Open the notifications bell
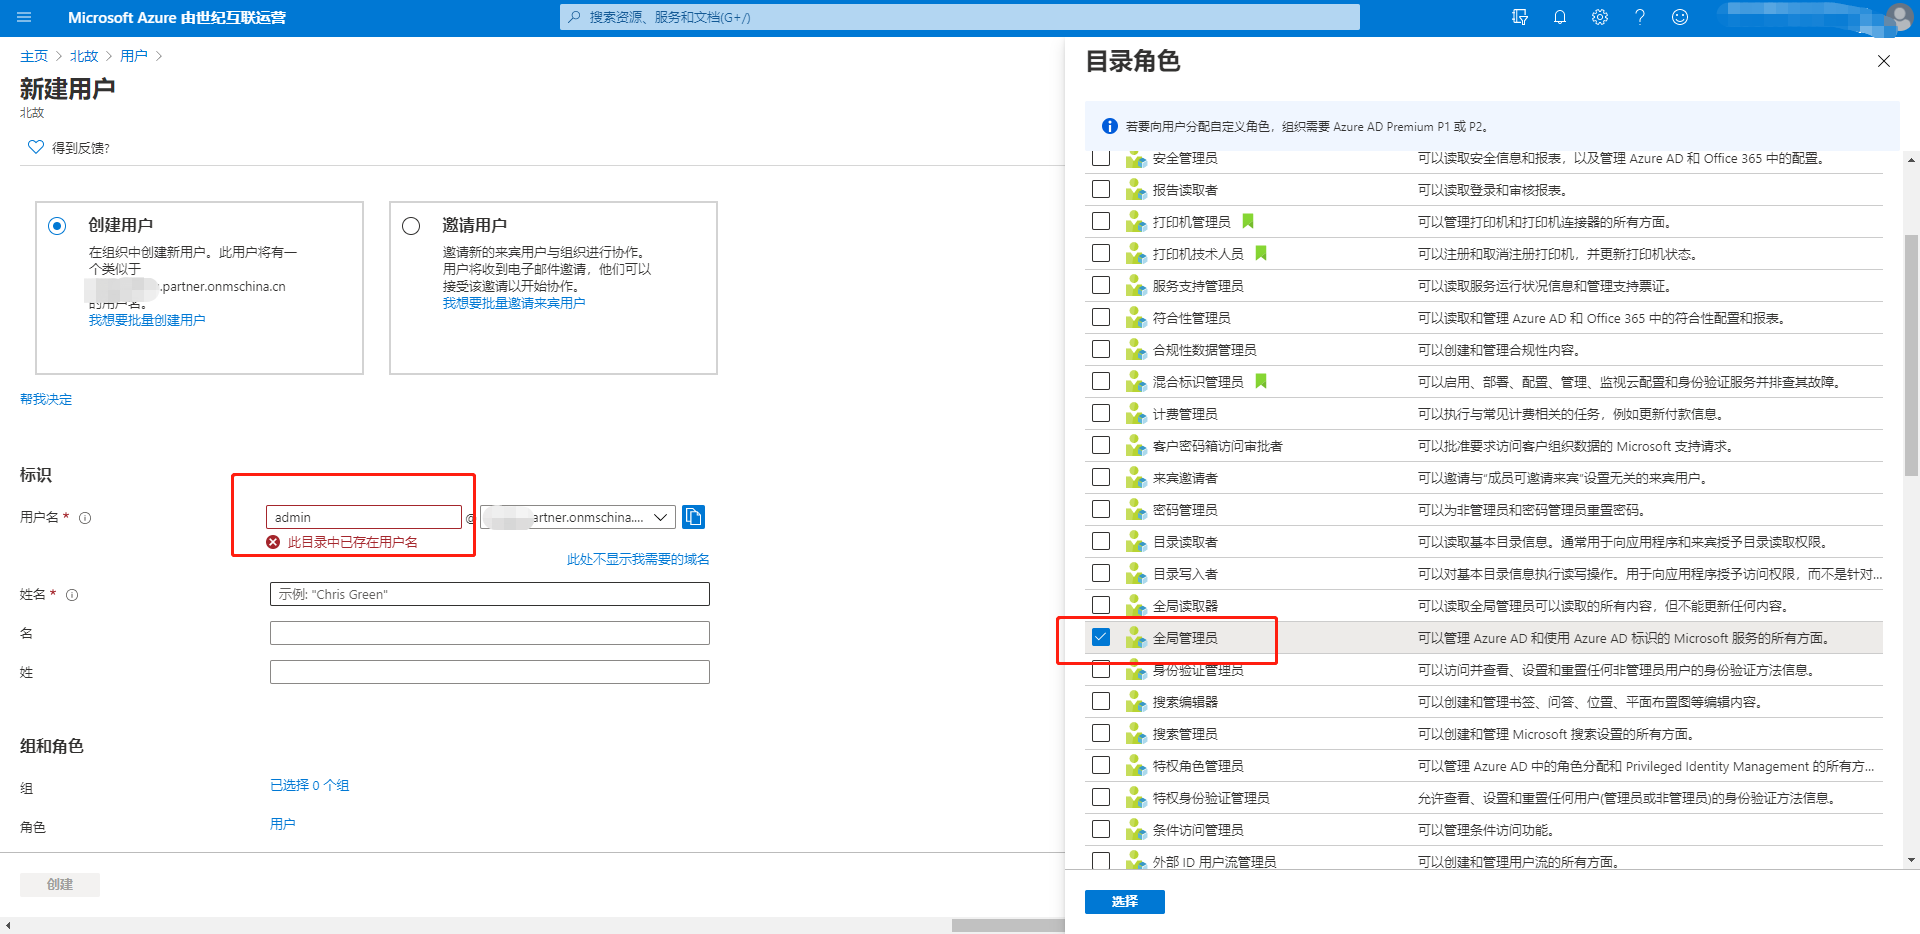This screenshot has height=934, width=1920. click(x=1560, y=17)
